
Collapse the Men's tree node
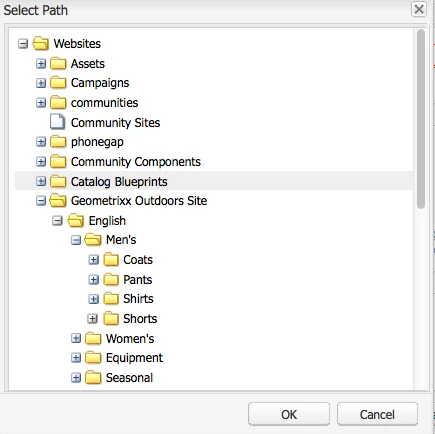[x=76, y=240]
